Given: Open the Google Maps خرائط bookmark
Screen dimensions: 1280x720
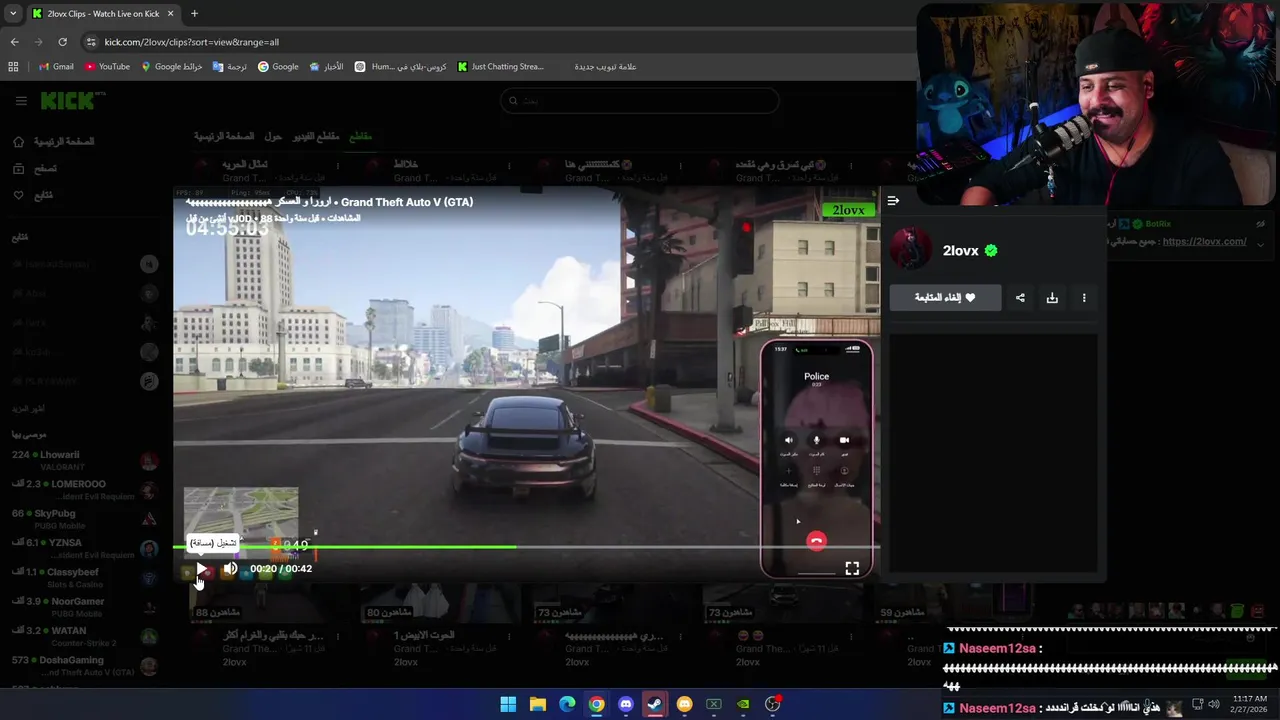Looking at the screenshot, I should pyautogui.click(x=172, y=67).
